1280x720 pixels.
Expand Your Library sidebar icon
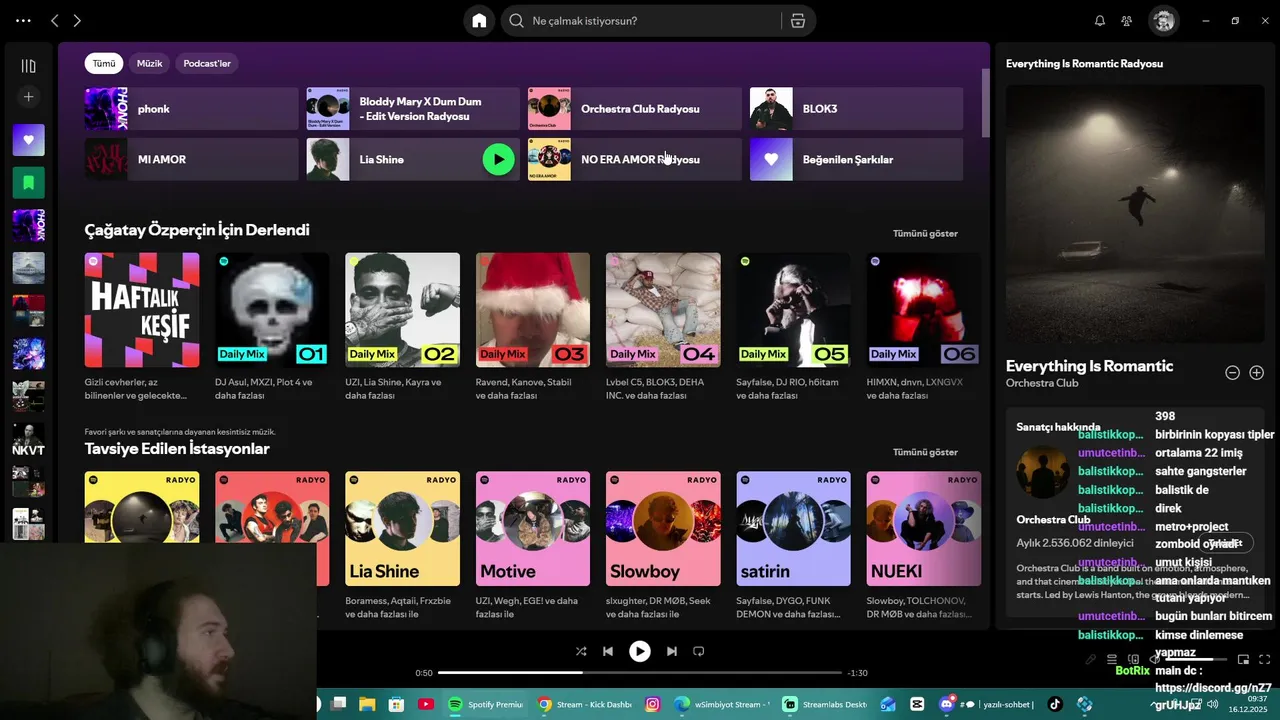pyautogui.click(x=28, y=66)
